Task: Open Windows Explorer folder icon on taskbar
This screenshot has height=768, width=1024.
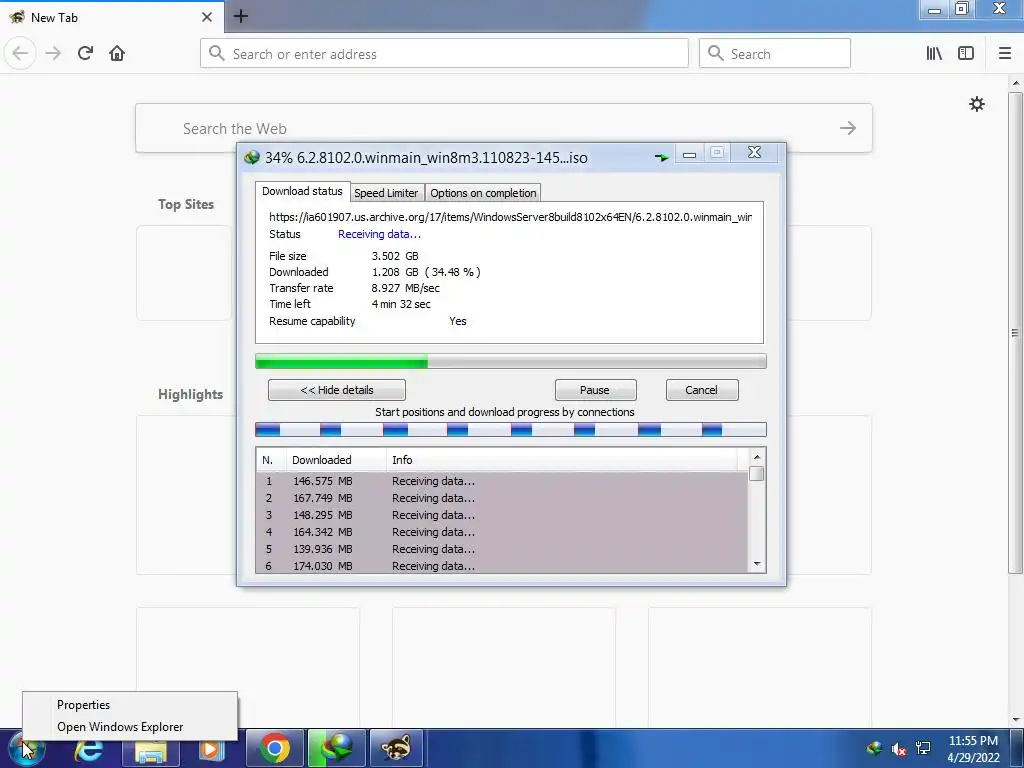Action: [150, 748]
